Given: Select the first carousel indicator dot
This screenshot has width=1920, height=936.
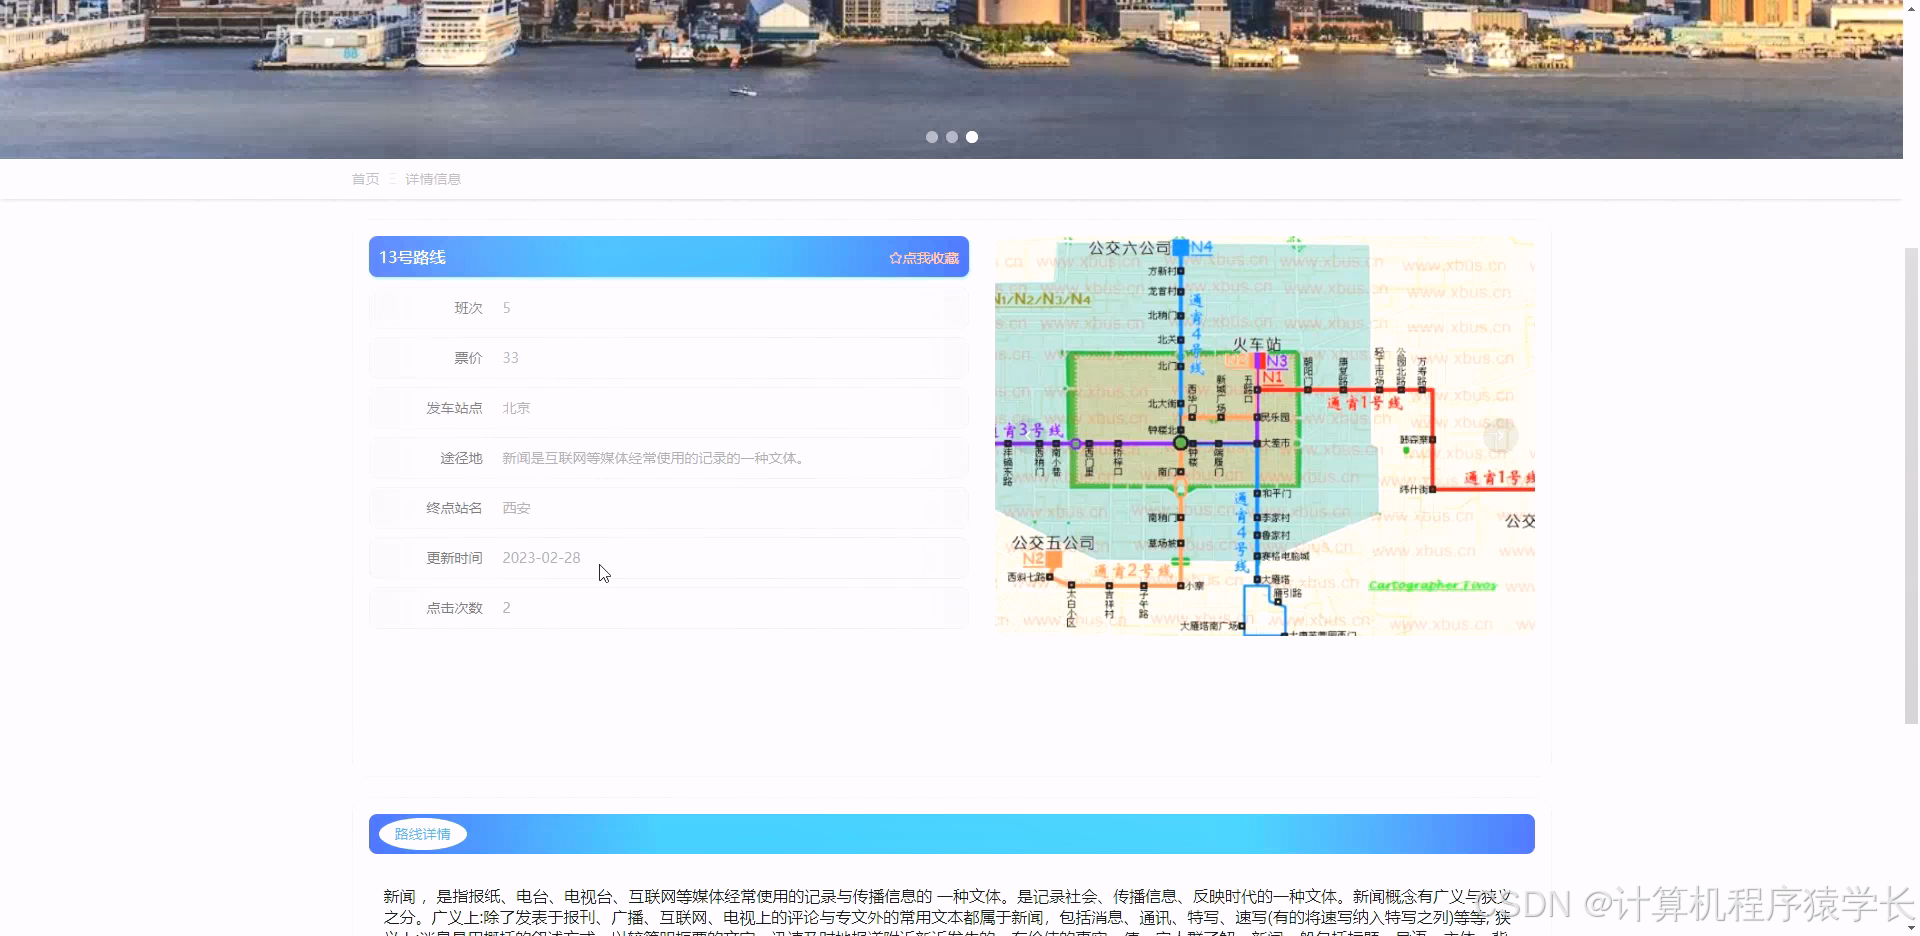Looking at the screenshot, I should (932, 137).
